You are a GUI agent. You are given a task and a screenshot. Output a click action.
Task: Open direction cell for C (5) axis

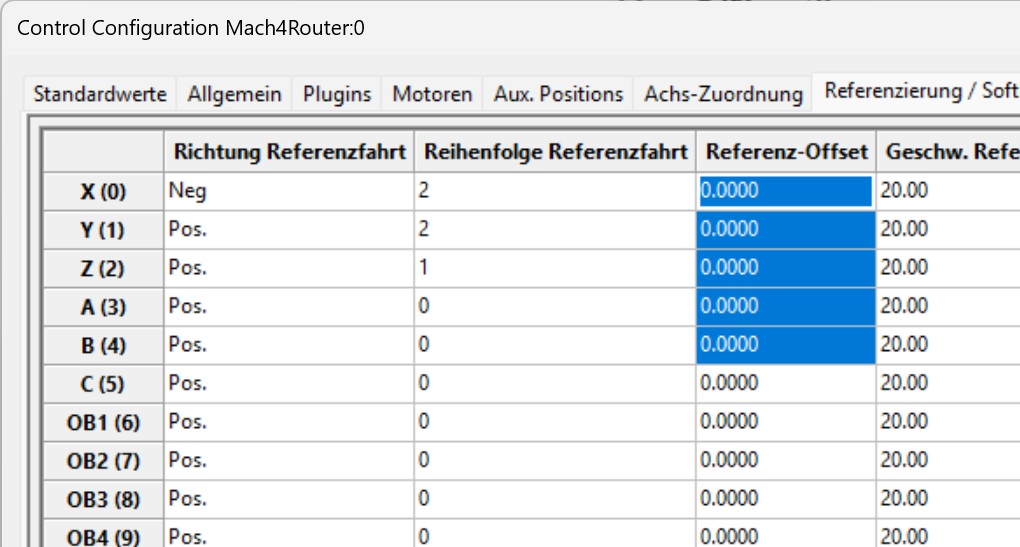[x=289, y=383]
